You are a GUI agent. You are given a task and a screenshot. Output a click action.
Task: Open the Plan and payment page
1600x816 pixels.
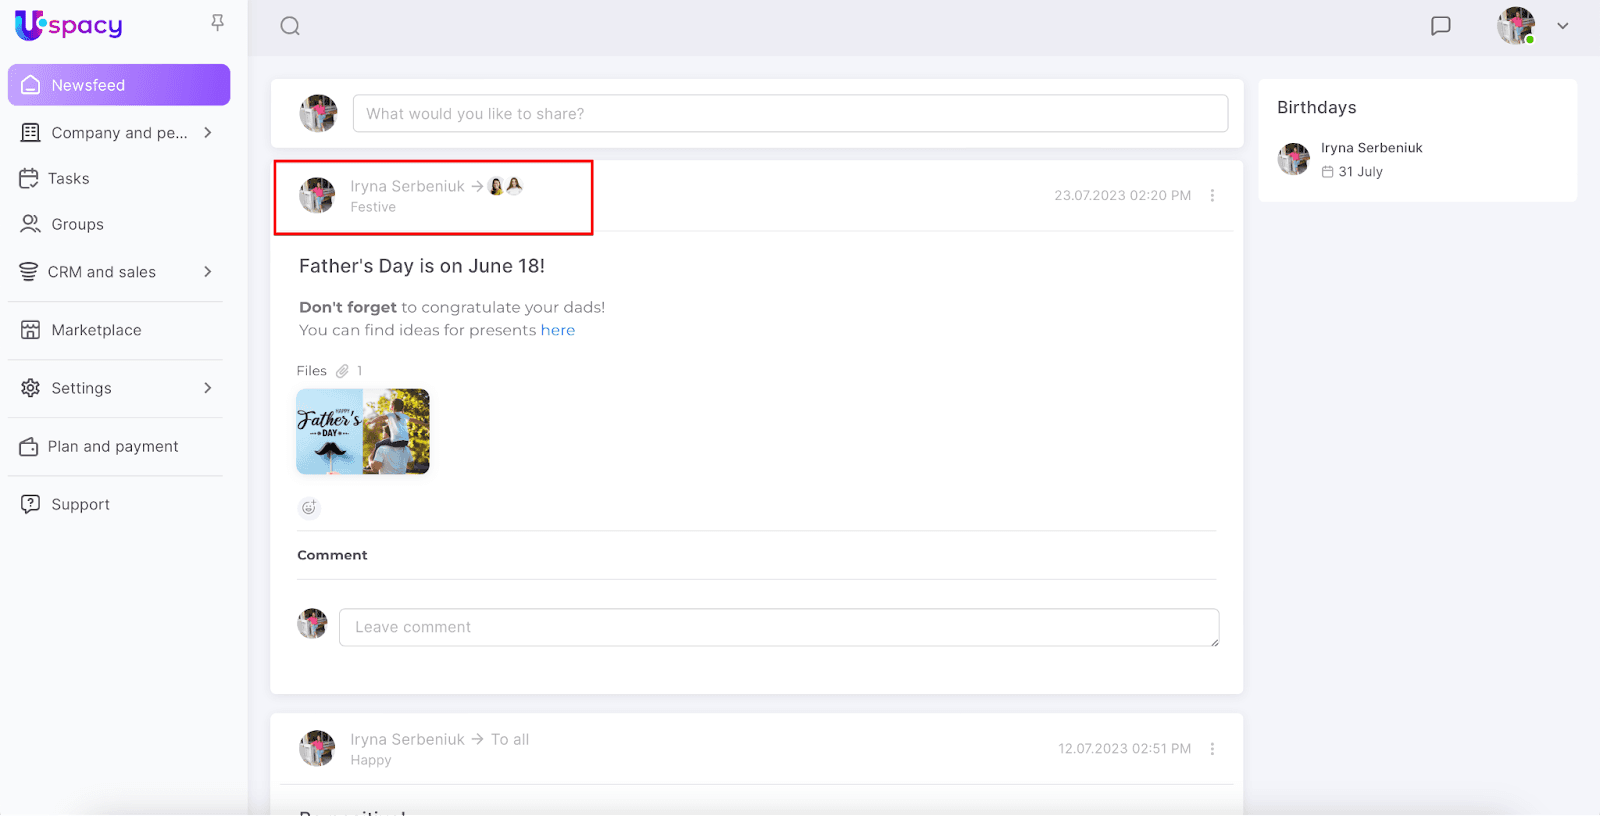112,447
